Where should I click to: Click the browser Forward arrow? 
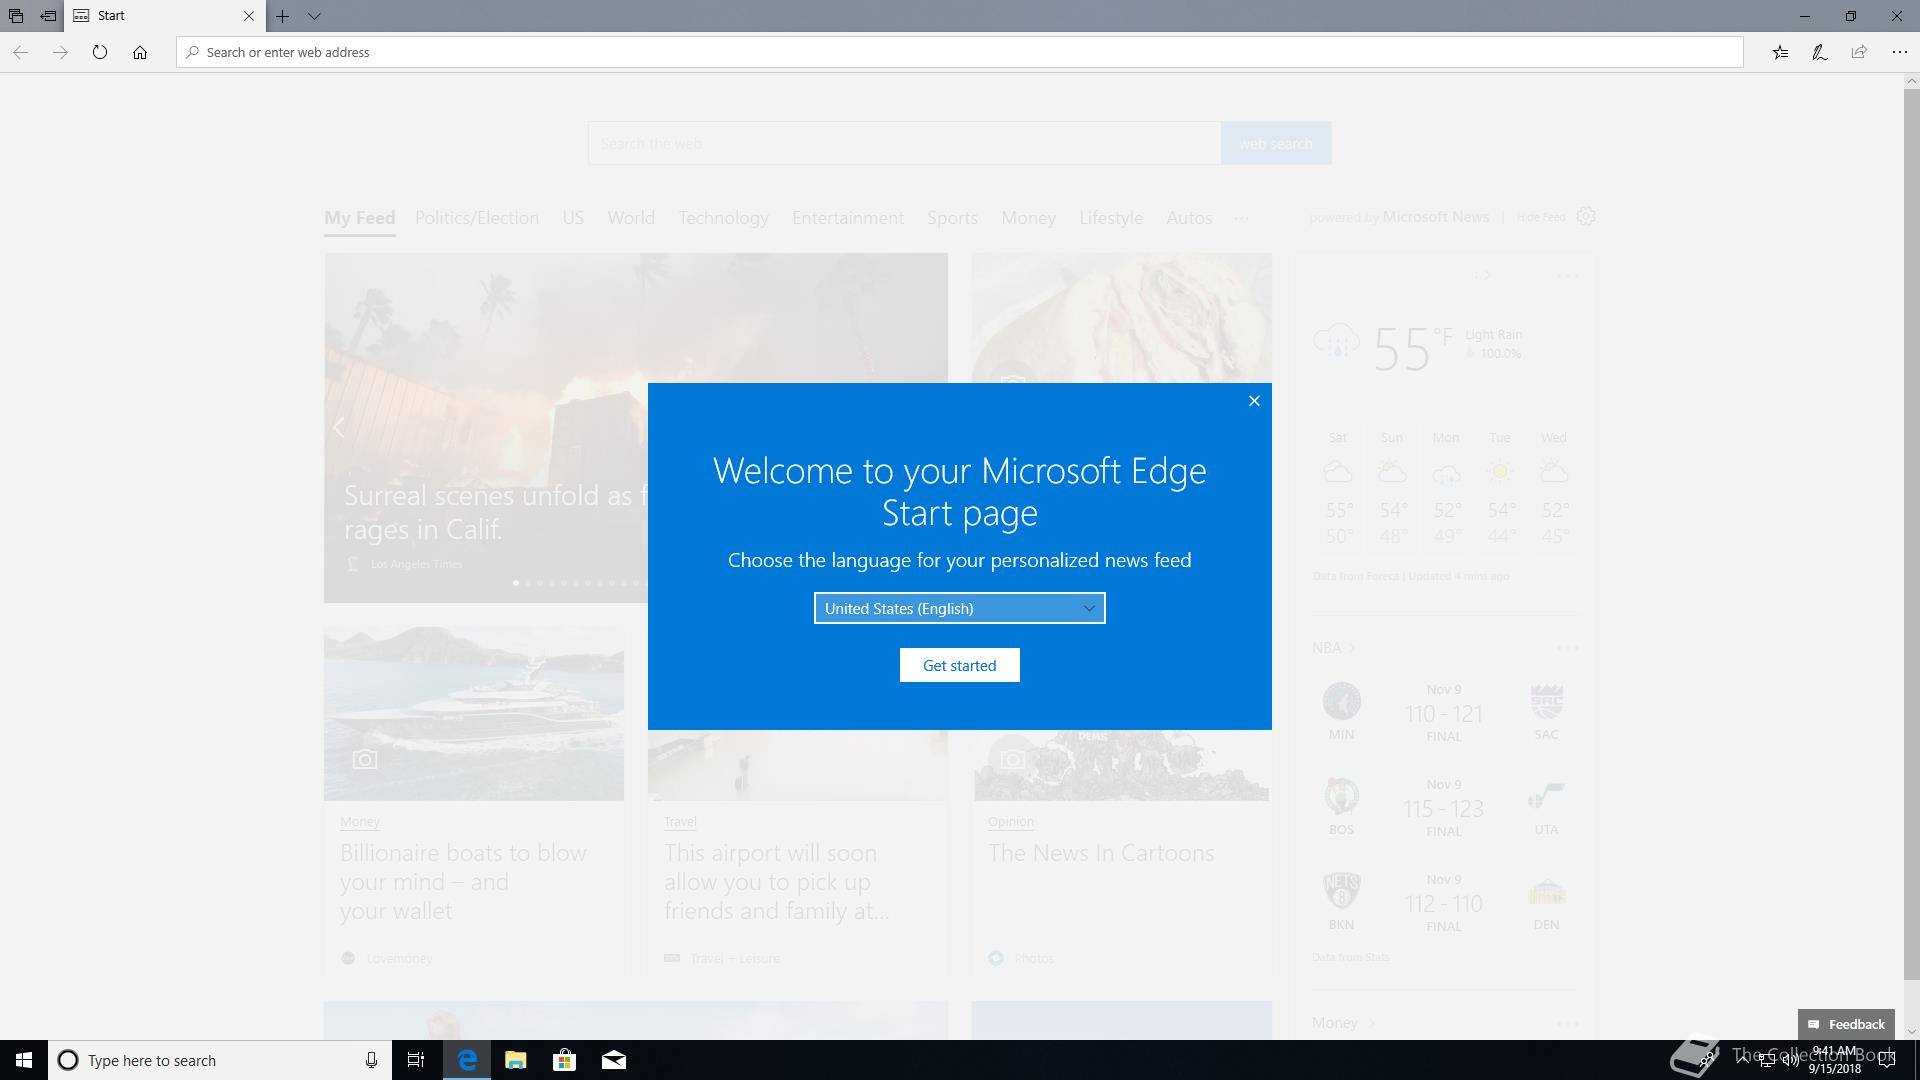coord(60,52)
